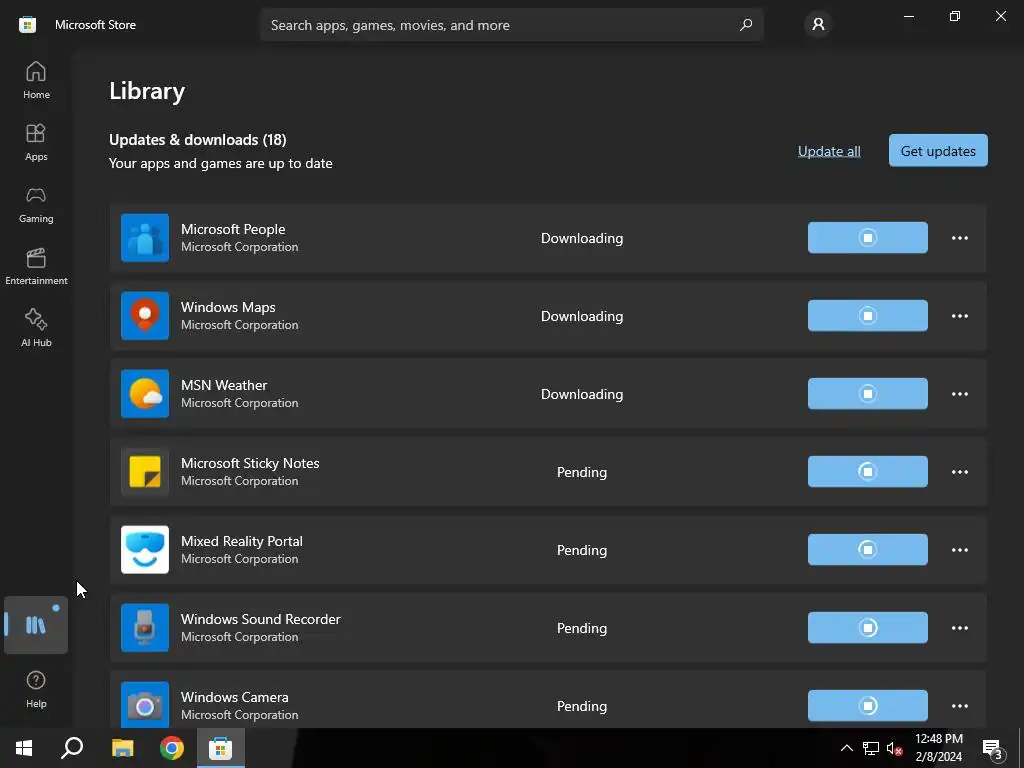Click the Microsoft People app name
Viewport: 1024px width, 768px height.
tap(233, 229)
